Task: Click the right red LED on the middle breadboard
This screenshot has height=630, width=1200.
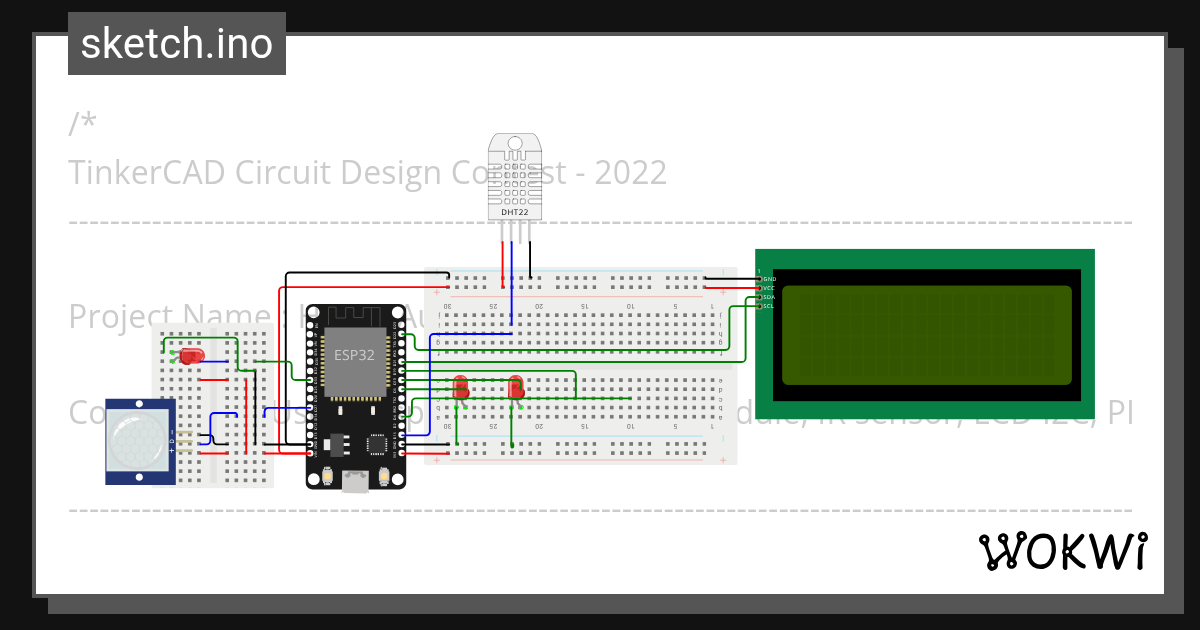Action: [x=517, y=388]
